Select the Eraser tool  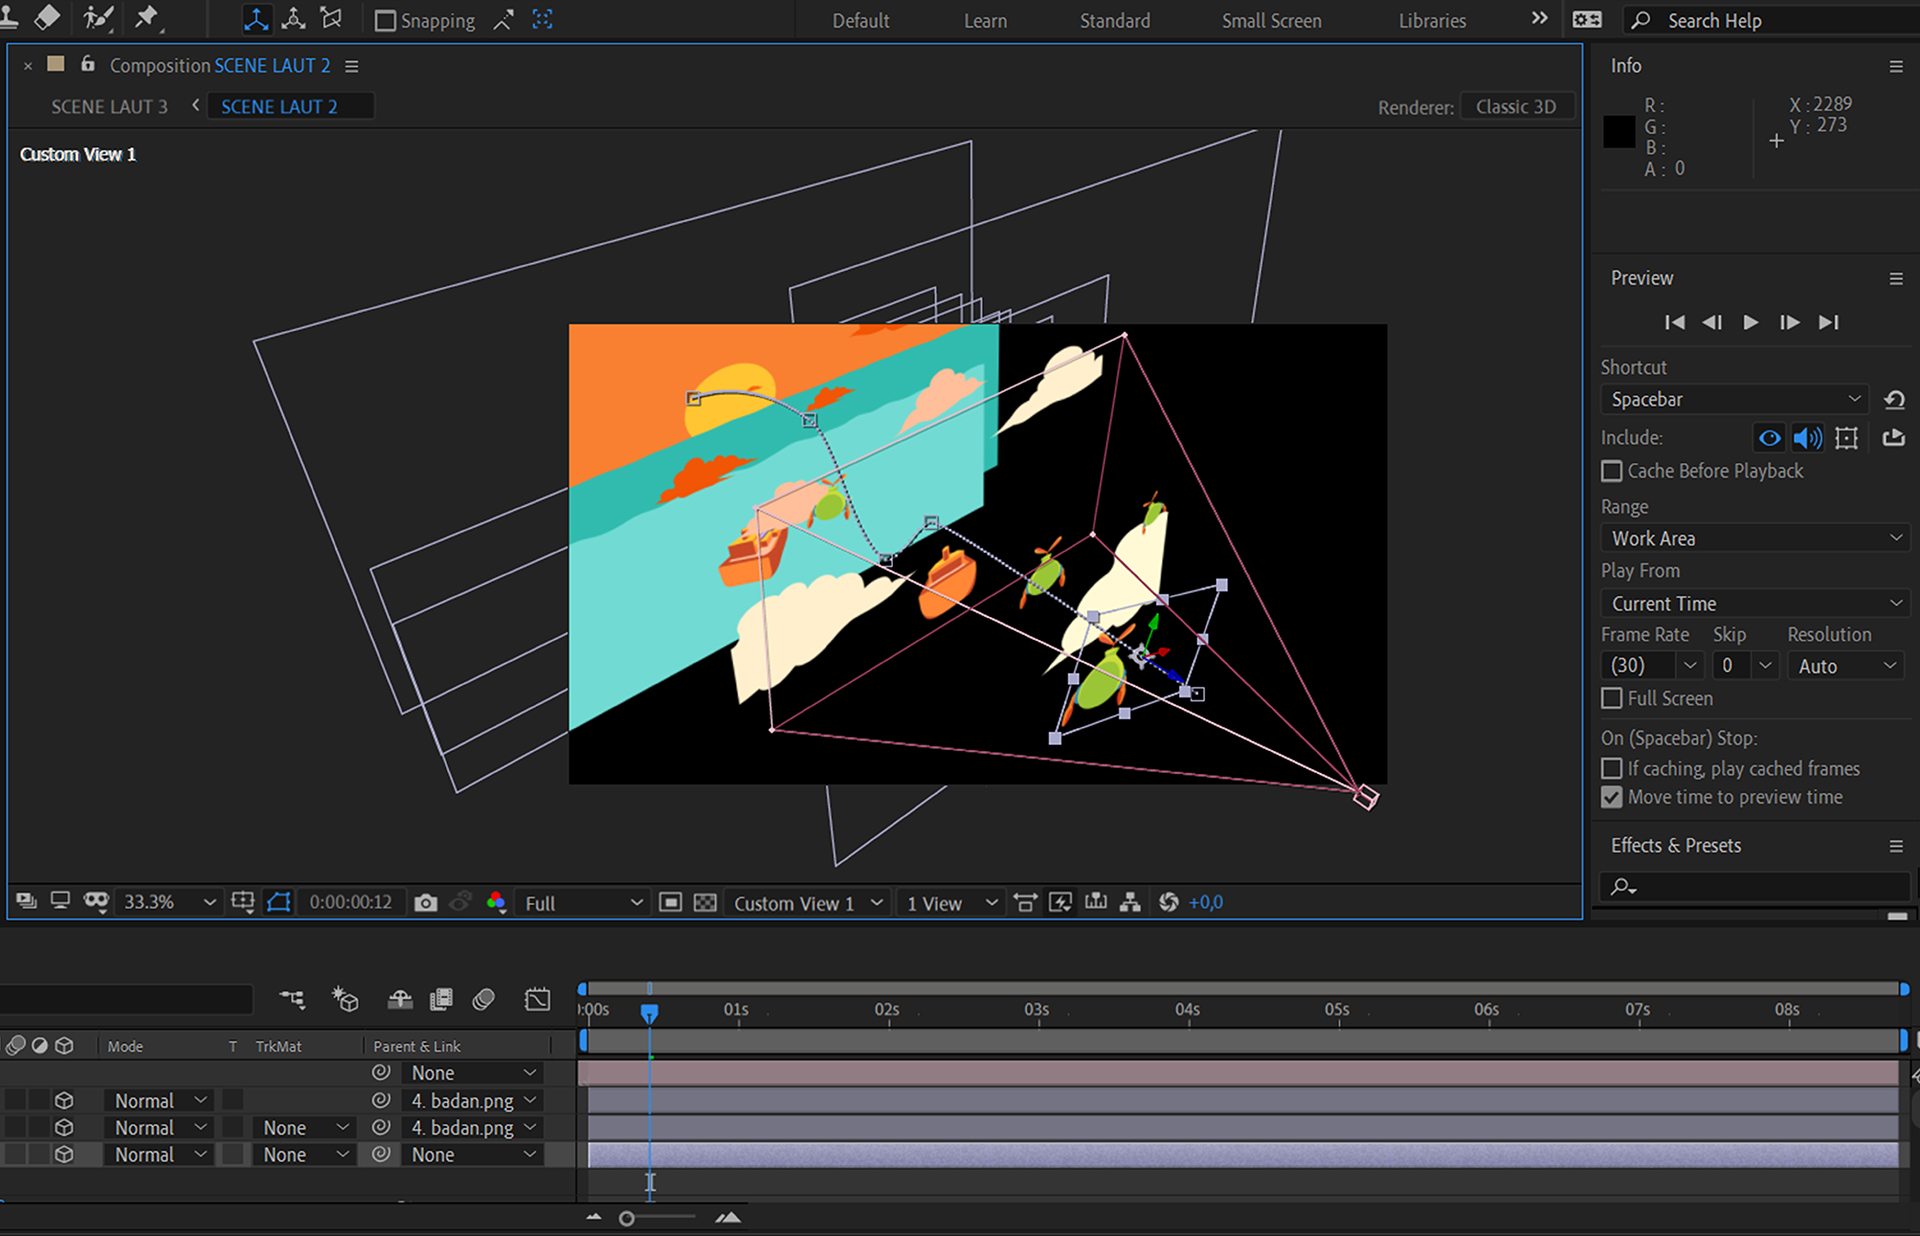click(47, 18)
